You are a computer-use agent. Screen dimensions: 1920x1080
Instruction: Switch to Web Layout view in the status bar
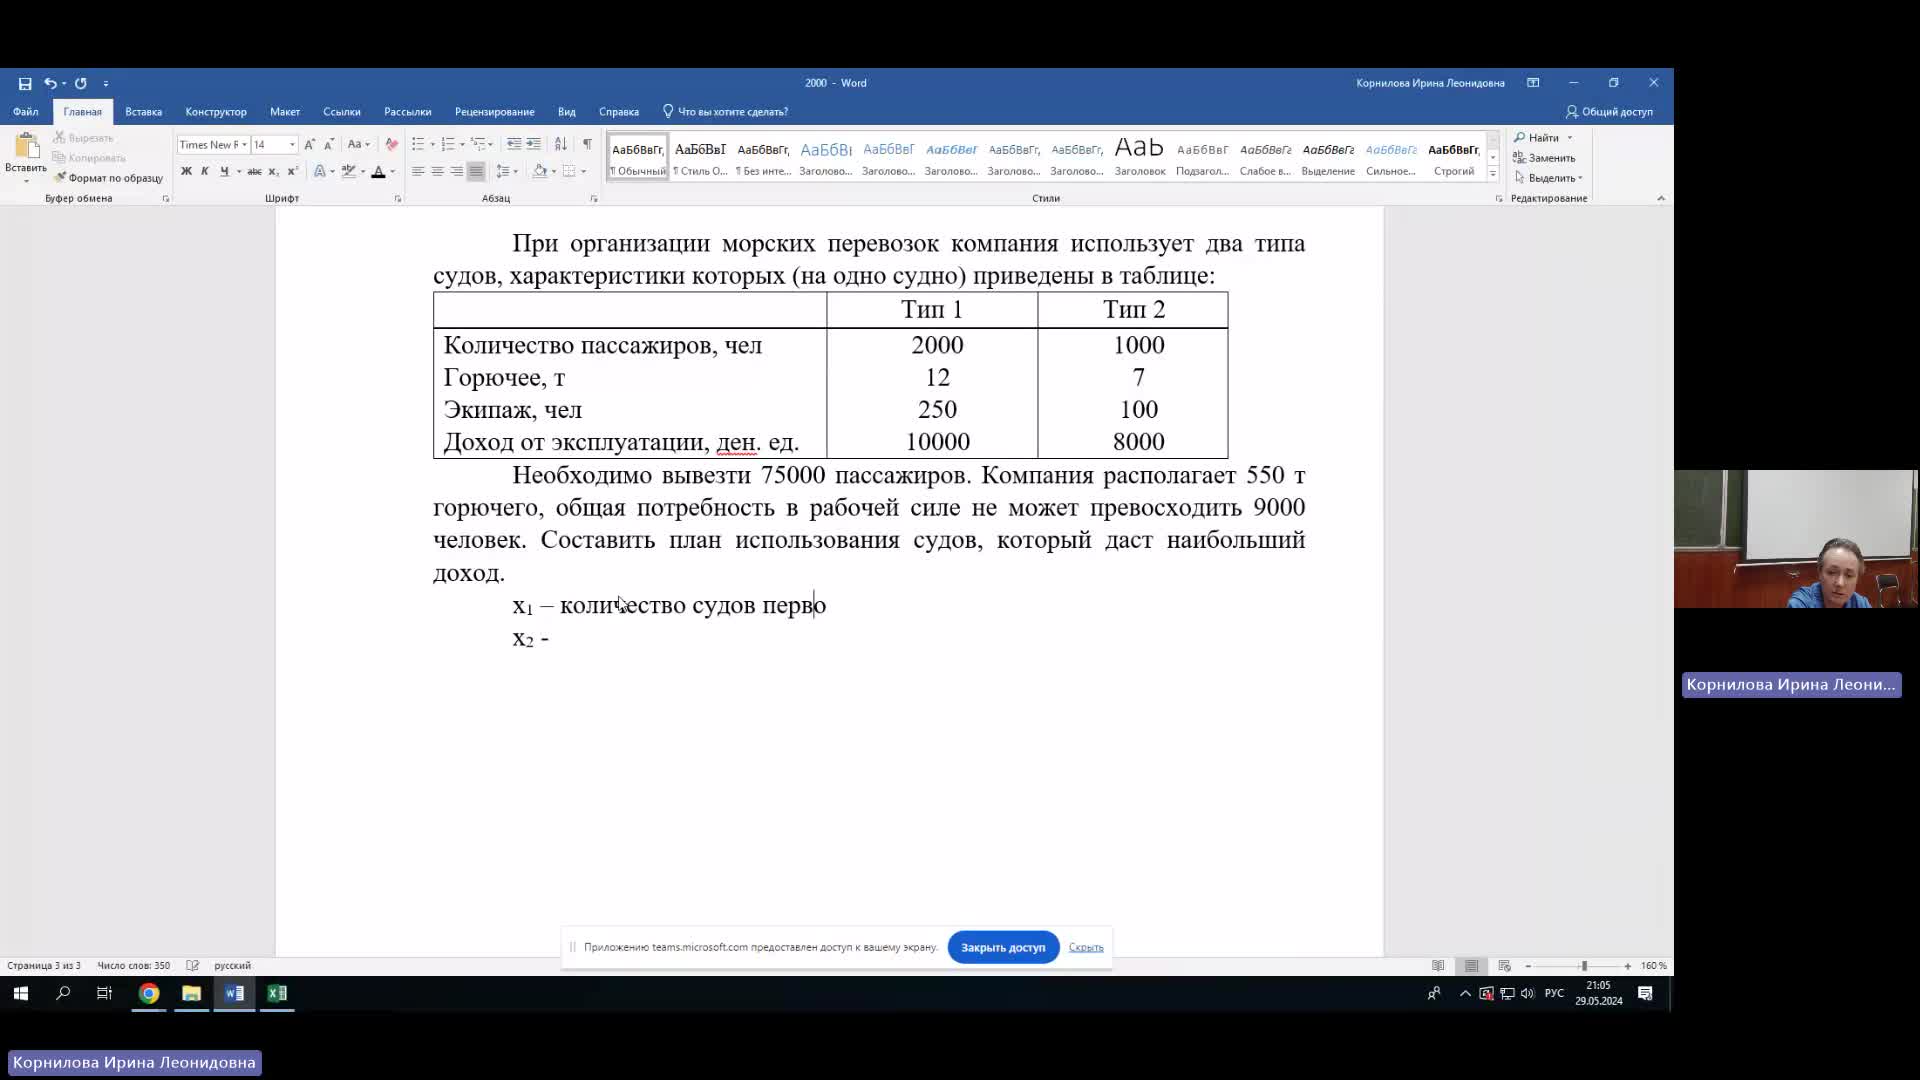[1504, 966]
